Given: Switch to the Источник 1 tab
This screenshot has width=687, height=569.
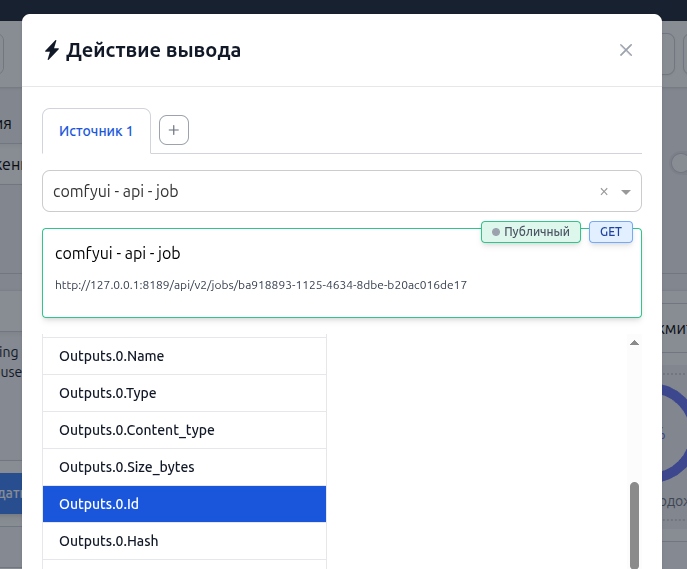Looking at the screenshot, I should tap(96, 131).
